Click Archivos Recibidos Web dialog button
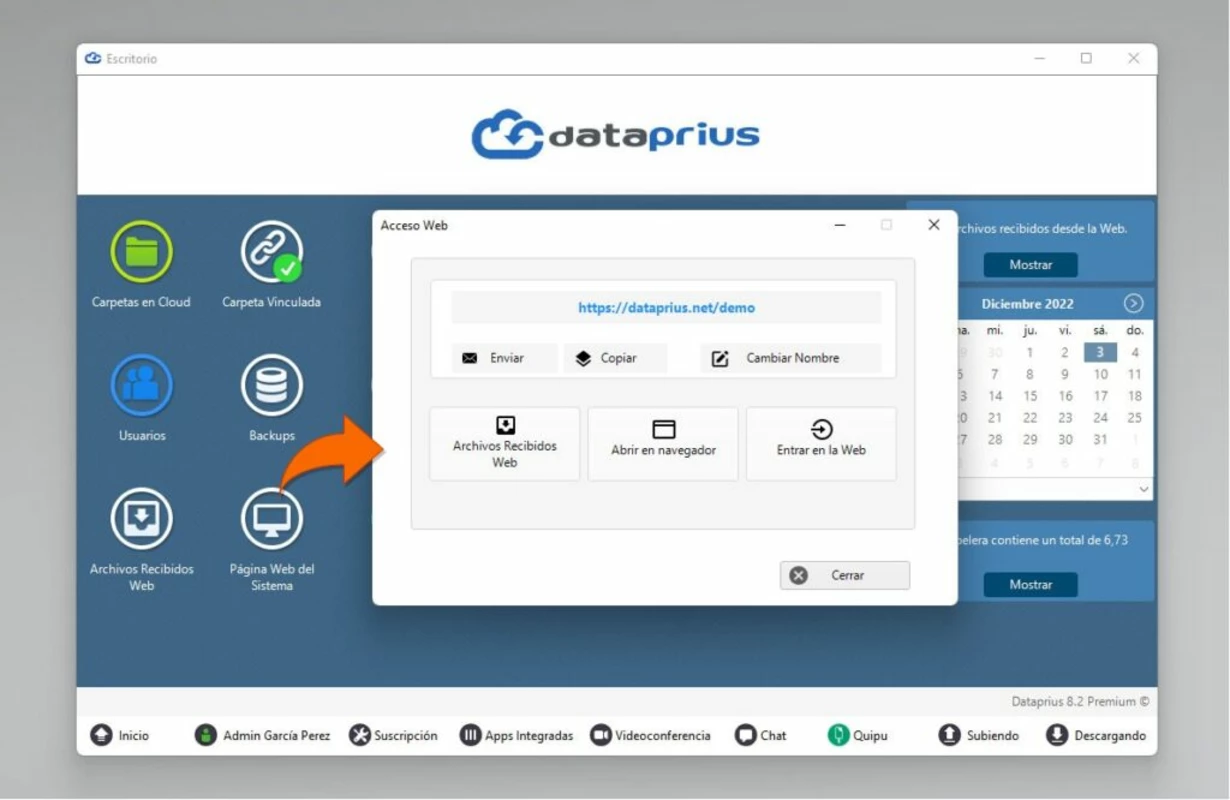1230x800 pixels. pyautogui.click(x=504, y=444)
